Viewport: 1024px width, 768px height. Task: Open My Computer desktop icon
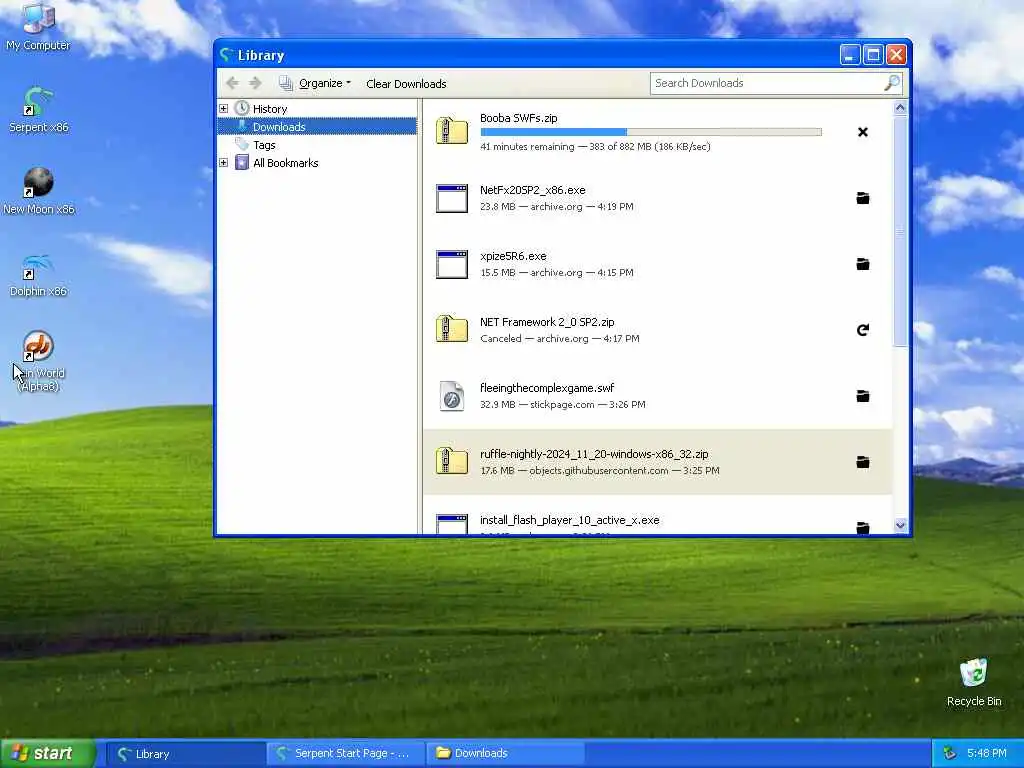38,26
